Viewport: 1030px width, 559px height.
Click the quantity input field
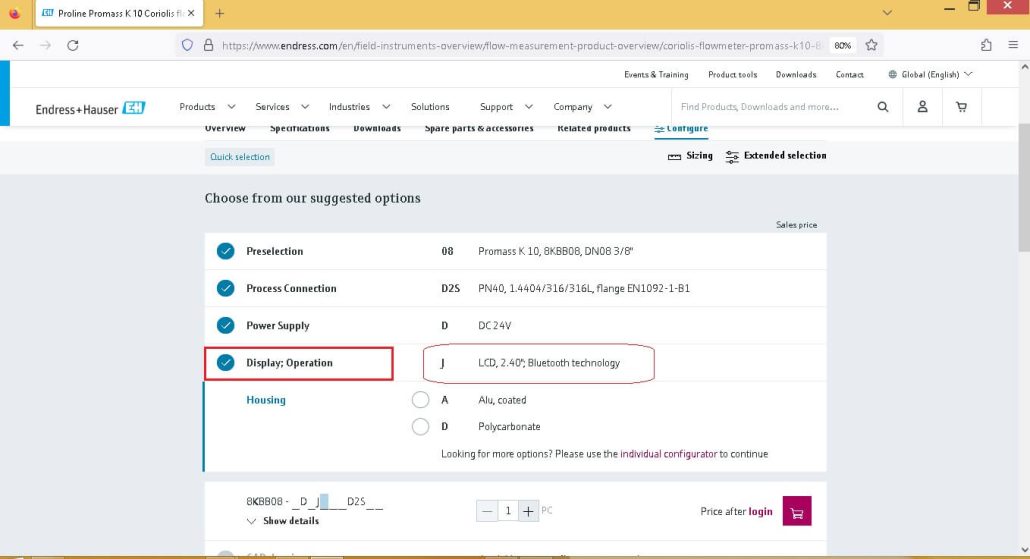508,510
